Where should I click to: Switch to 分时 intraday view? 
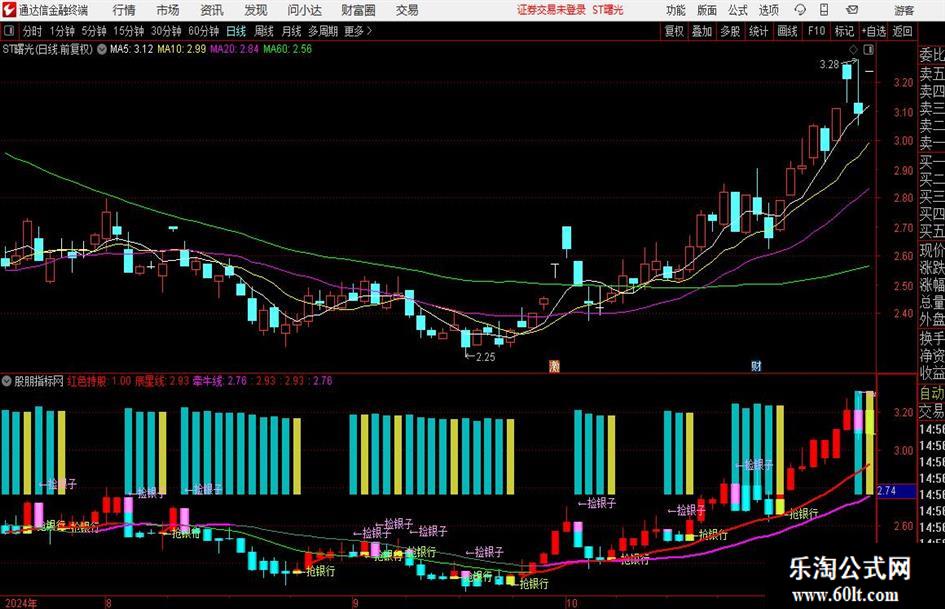tap(33, 31)
